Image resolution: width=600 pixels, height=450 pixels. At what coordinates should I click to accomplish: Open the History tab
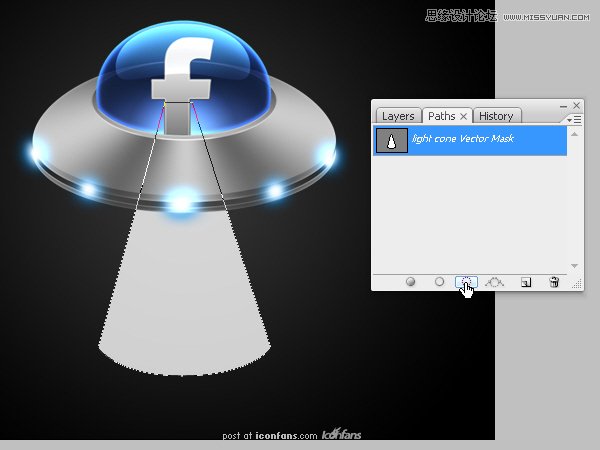[x=496, y=116]
